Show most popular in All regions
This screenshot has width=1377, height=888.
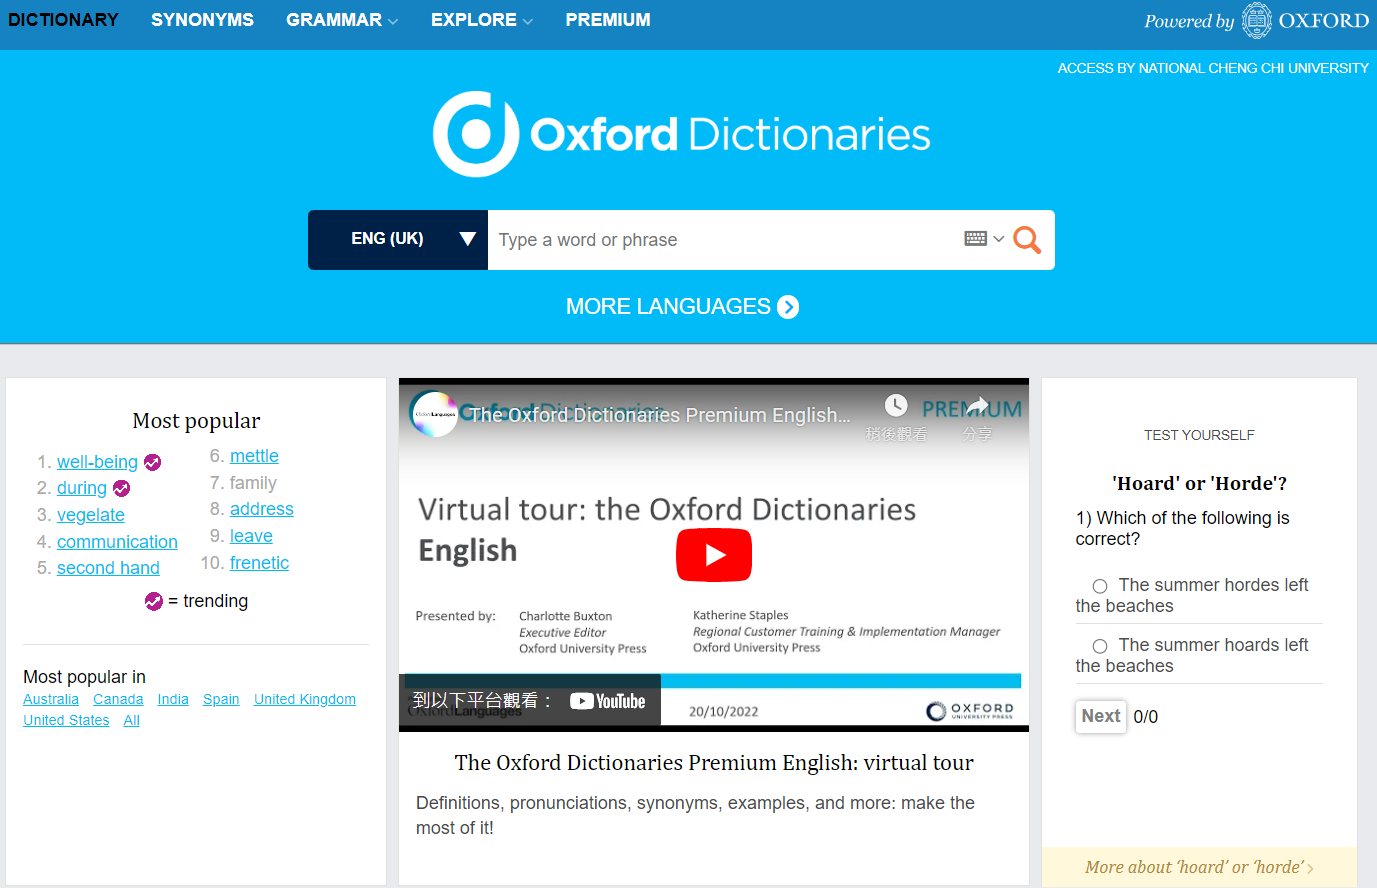tap(132, 720)
